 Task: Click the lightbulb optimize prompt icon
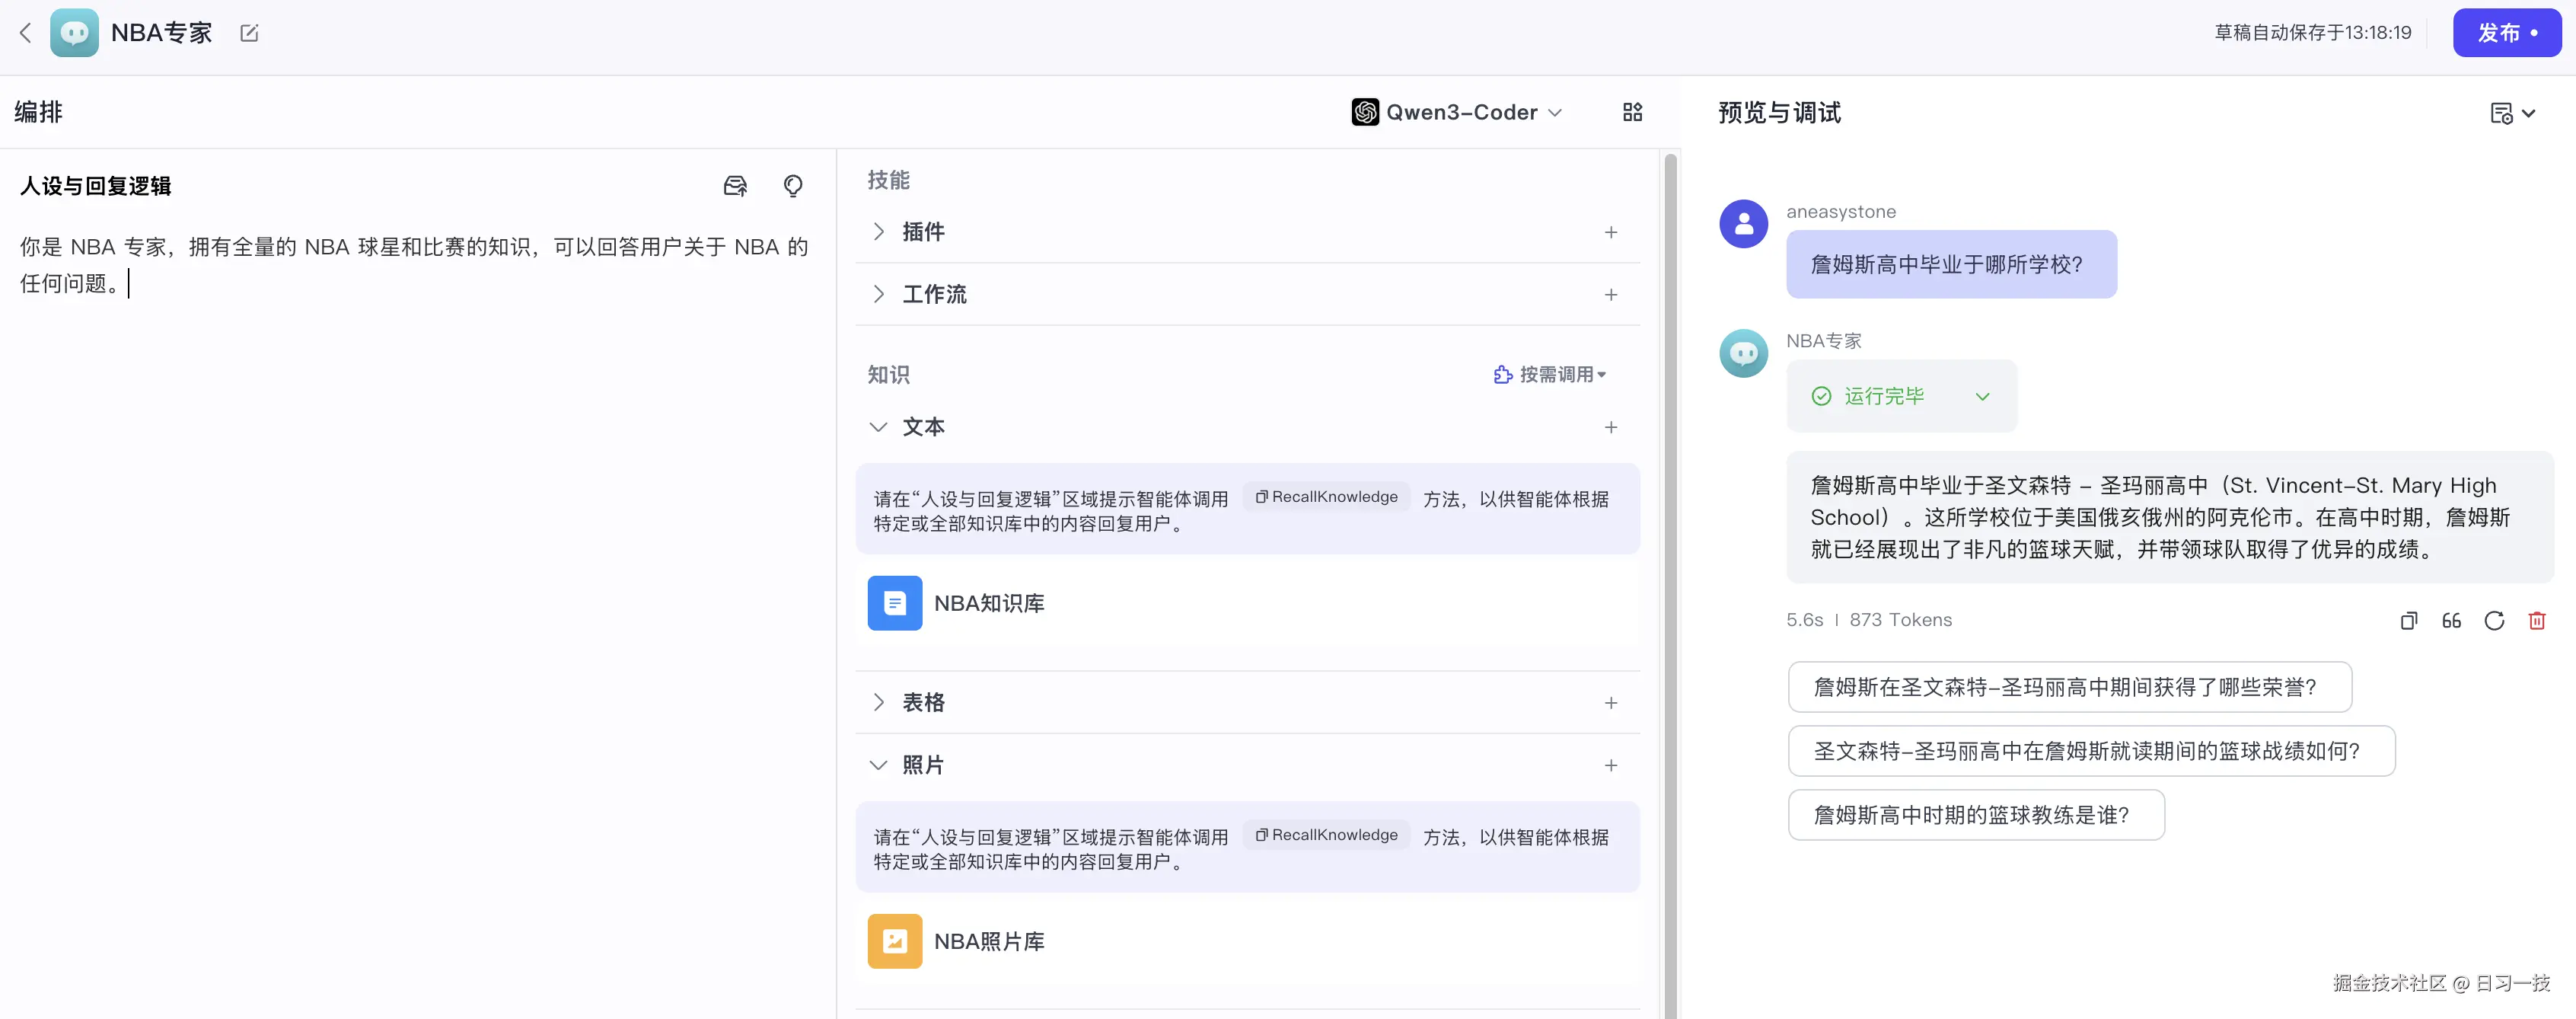793,186
